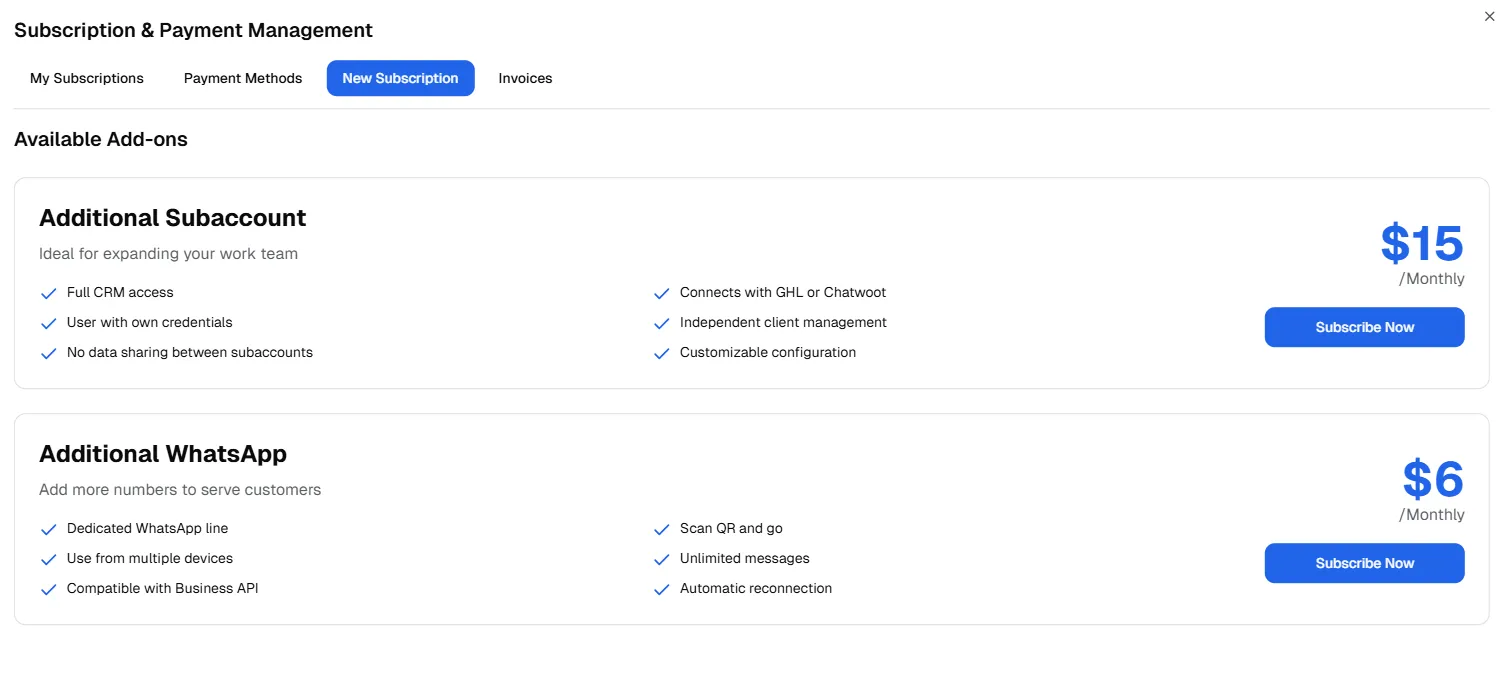Viewport: 1503px width, 674px height.
Task: Switch to the Payment Methods tab
Action: [243, 78]
